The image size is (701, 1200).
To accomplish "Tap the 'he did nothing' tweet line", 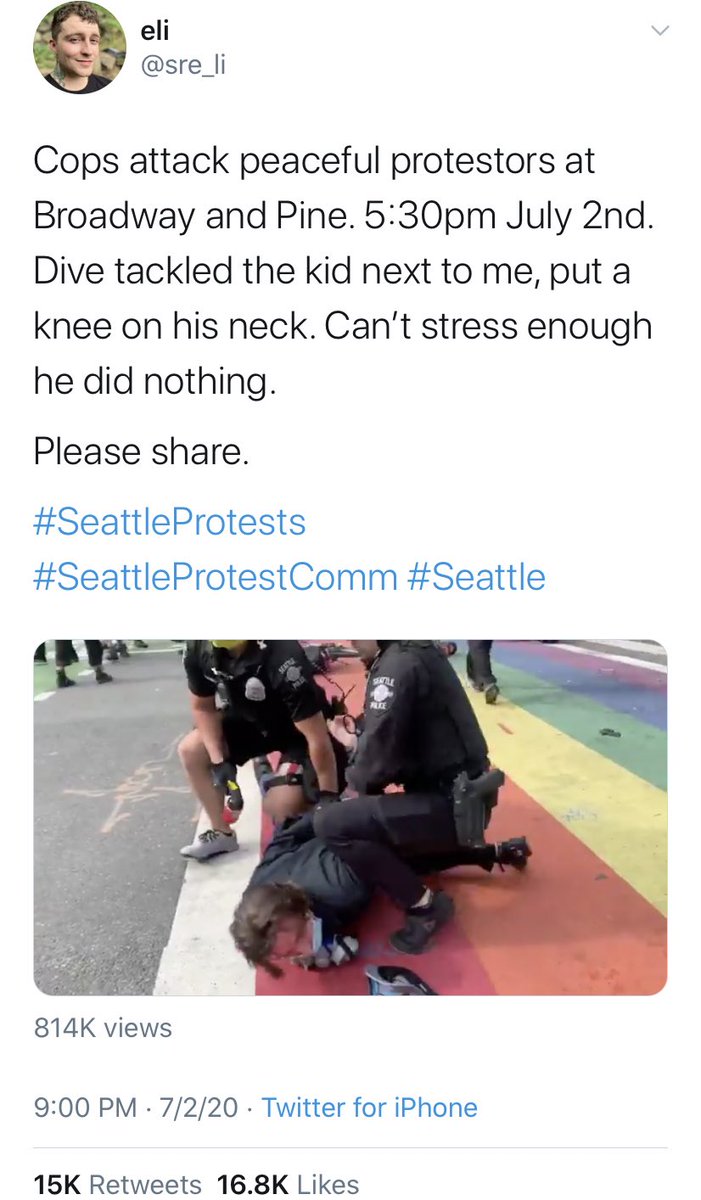I will tap(153, 381).
